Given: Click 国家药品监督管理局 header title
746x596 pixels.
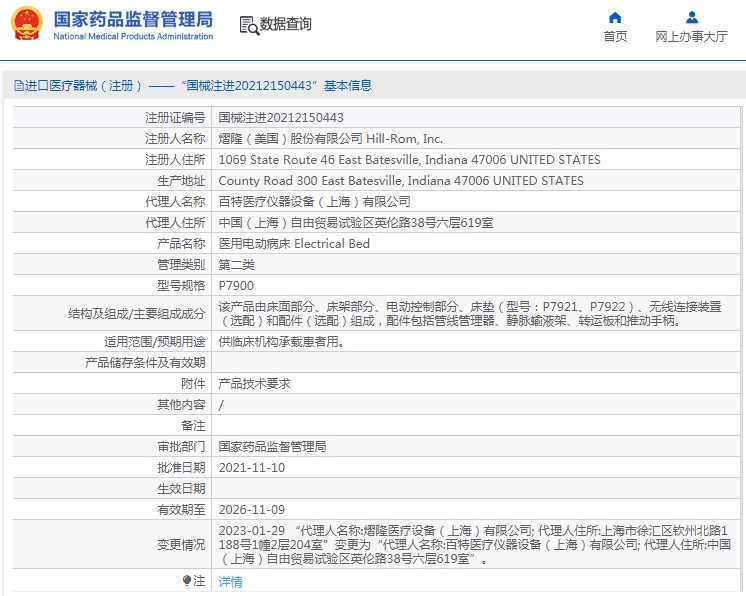Looking at the screenshot, I should click(x=133, y=20).
